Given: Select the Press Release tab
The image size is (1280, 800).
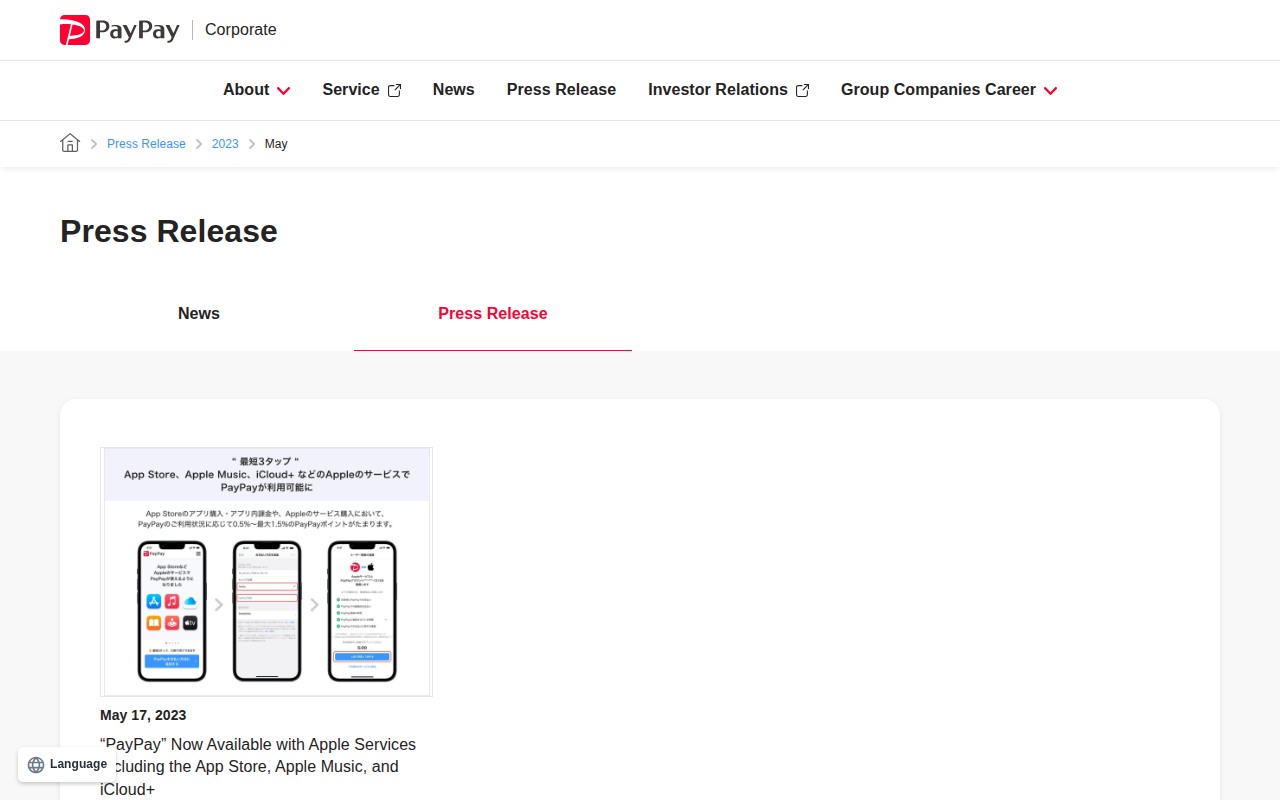Looking at the screenshot, I should coord(493,314).
